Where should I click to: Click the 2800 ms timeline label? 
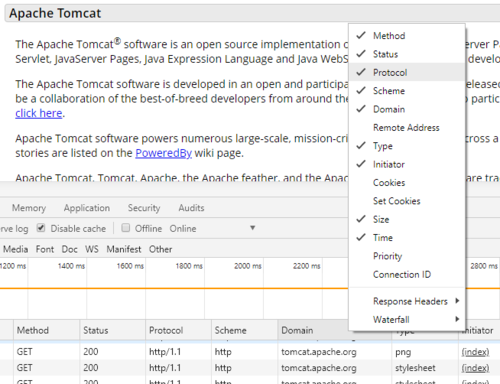pos(484,266)
